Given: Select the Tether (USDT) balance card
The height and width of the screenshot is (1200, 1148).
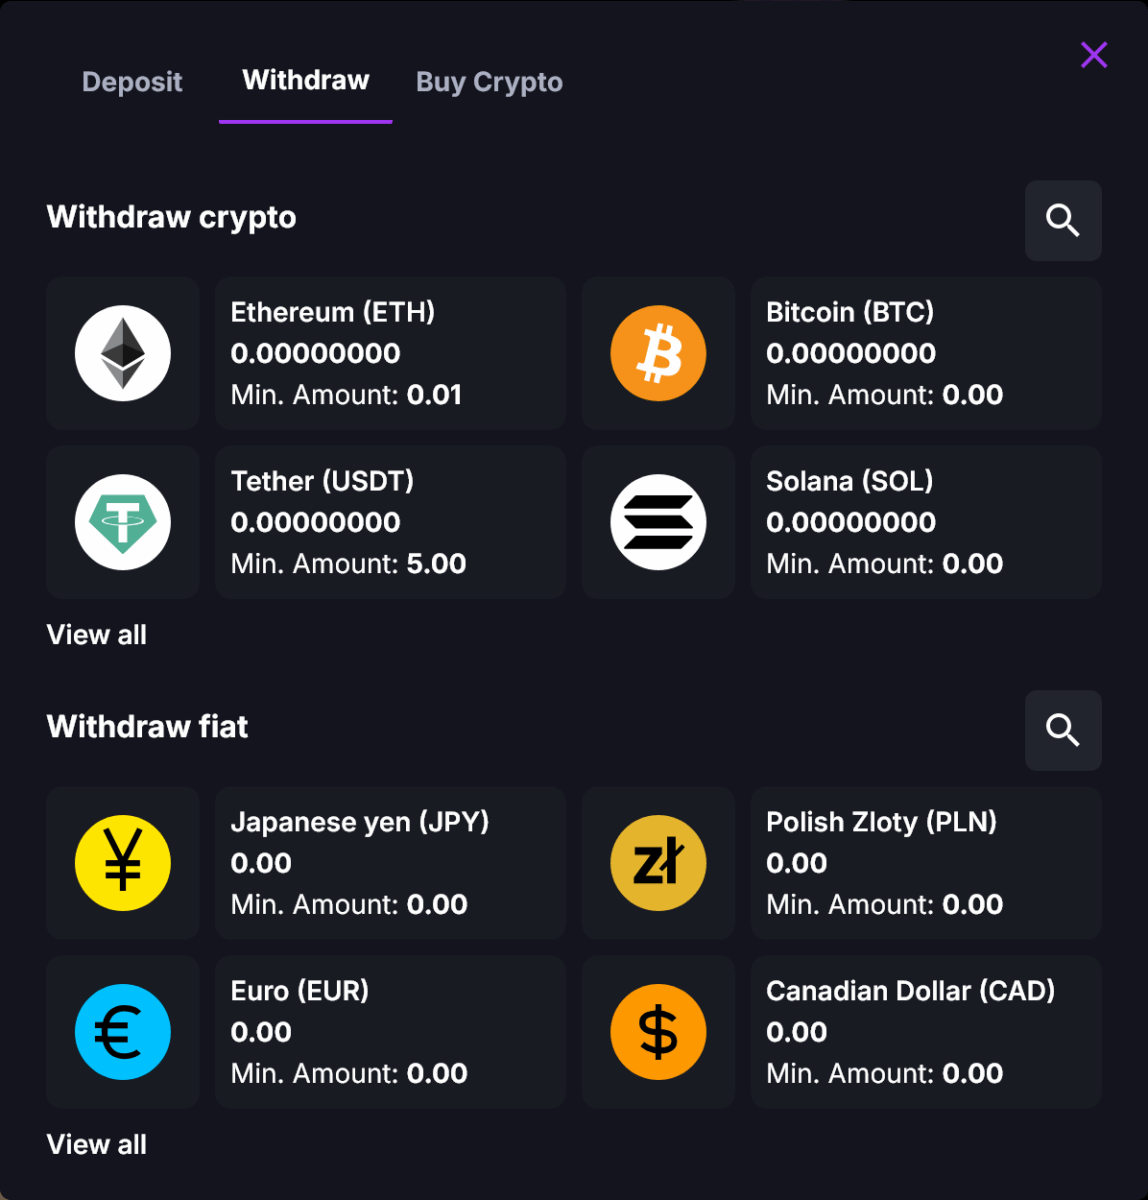Looking at the screenshot, I should [x=390, y=522].
